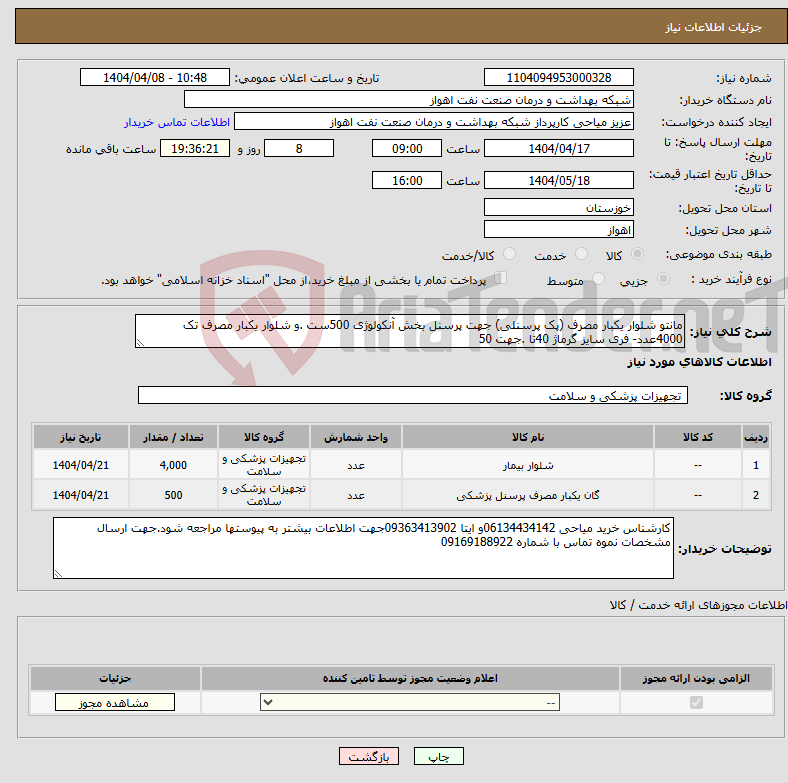Click the resize grip of the description textarea

(140, 343)
